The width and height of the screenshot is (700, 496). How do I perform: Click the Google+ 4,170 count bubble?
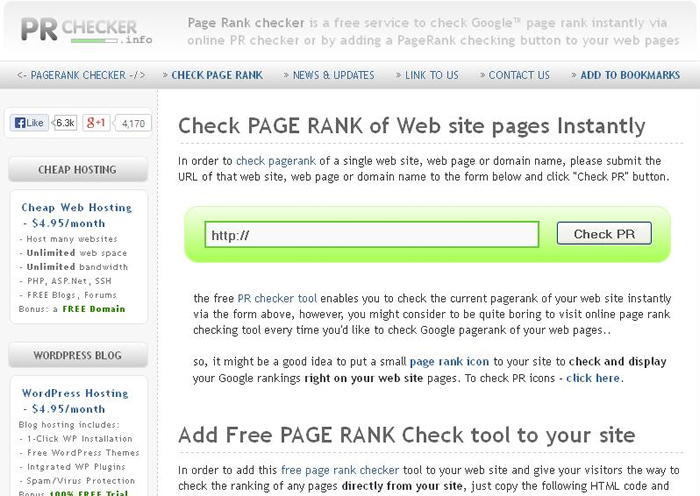[132, 124]
